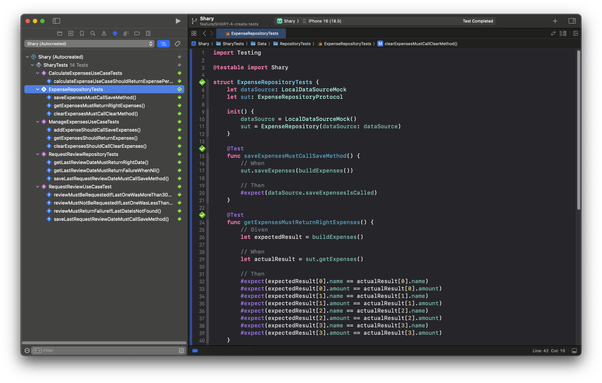Open the Shary (Autocreated) test plan dropdown
The width and height of the screenshot is (602, 383).
(x=89, y=44)
